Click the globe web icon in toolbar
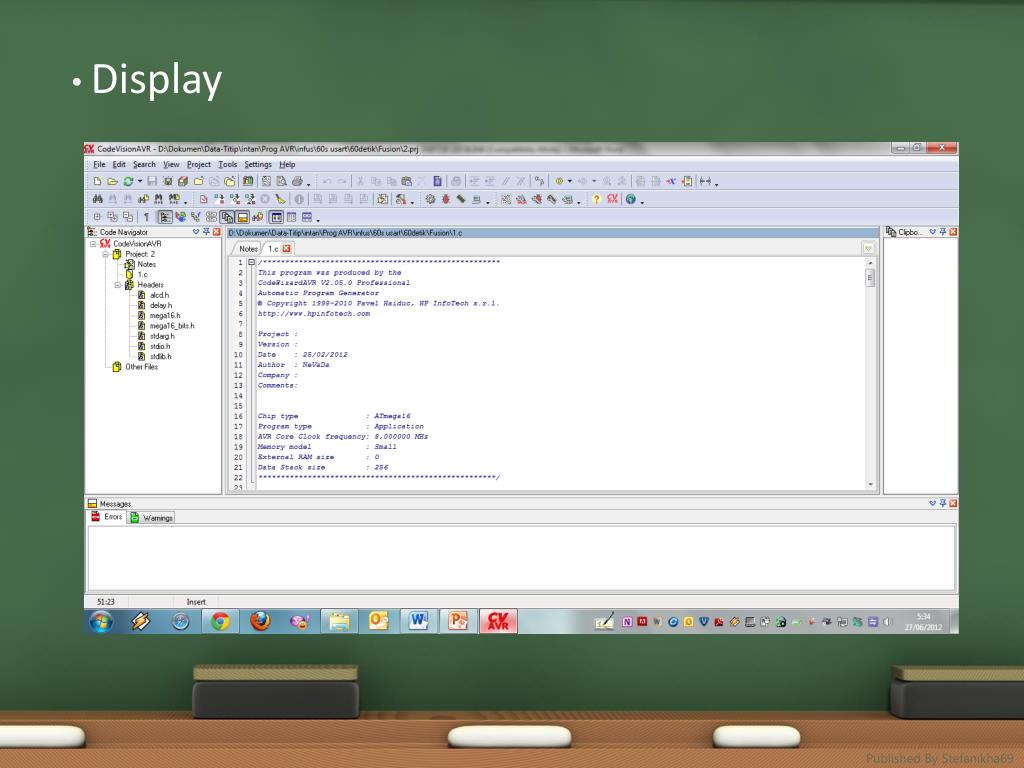 click(630, 199)
